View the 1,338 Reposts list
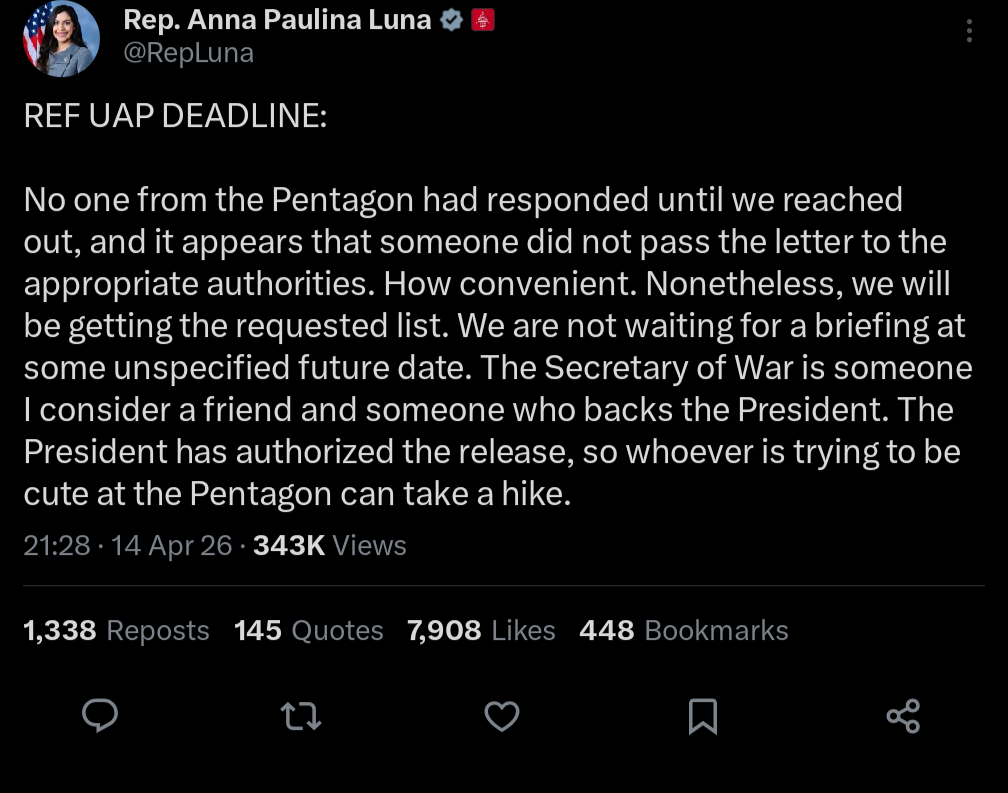 [x=116, y=631]
